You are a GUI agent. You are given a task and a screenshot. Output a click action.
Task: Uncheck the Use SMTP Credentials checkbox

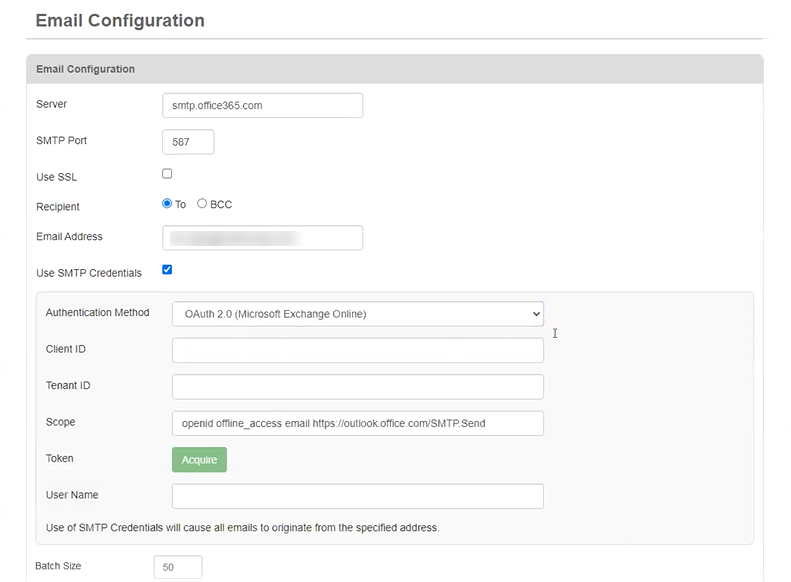coord(167,270)
